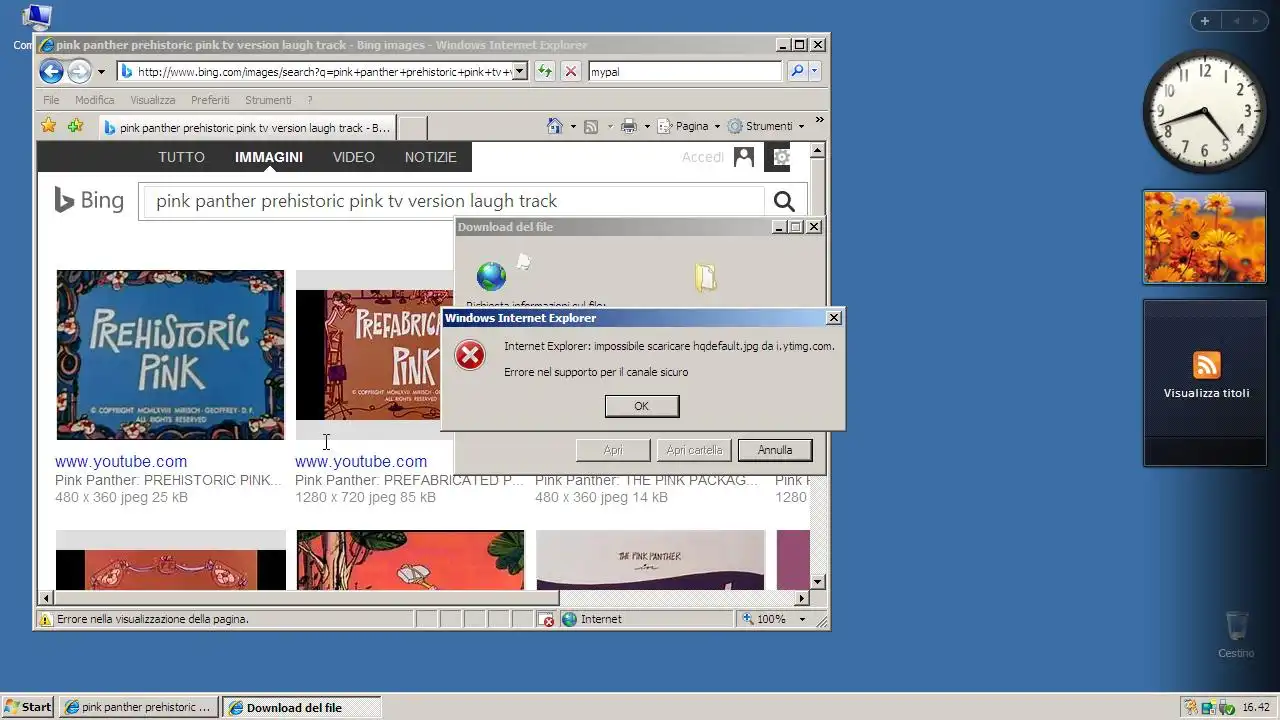Open the recent pages dropdown beside forward arrow
This screenshot has width=1280, height=720.
click(101, 72)
